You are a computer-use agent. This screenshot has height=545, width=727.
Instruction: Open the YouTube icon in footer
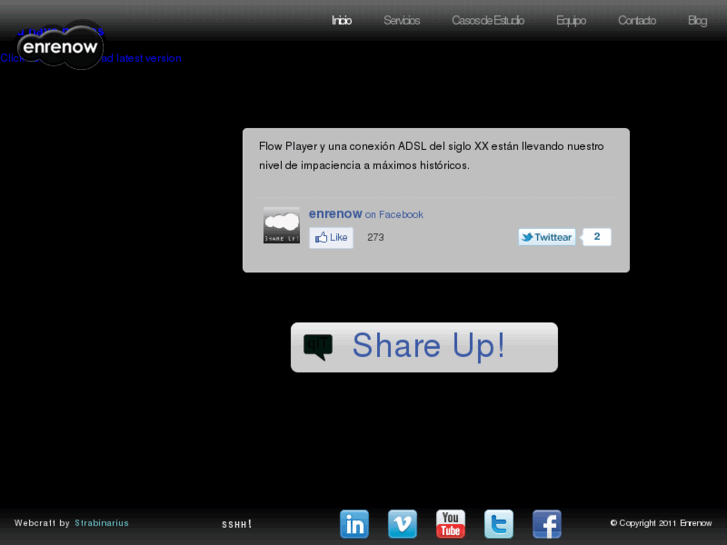coord(451,524)
